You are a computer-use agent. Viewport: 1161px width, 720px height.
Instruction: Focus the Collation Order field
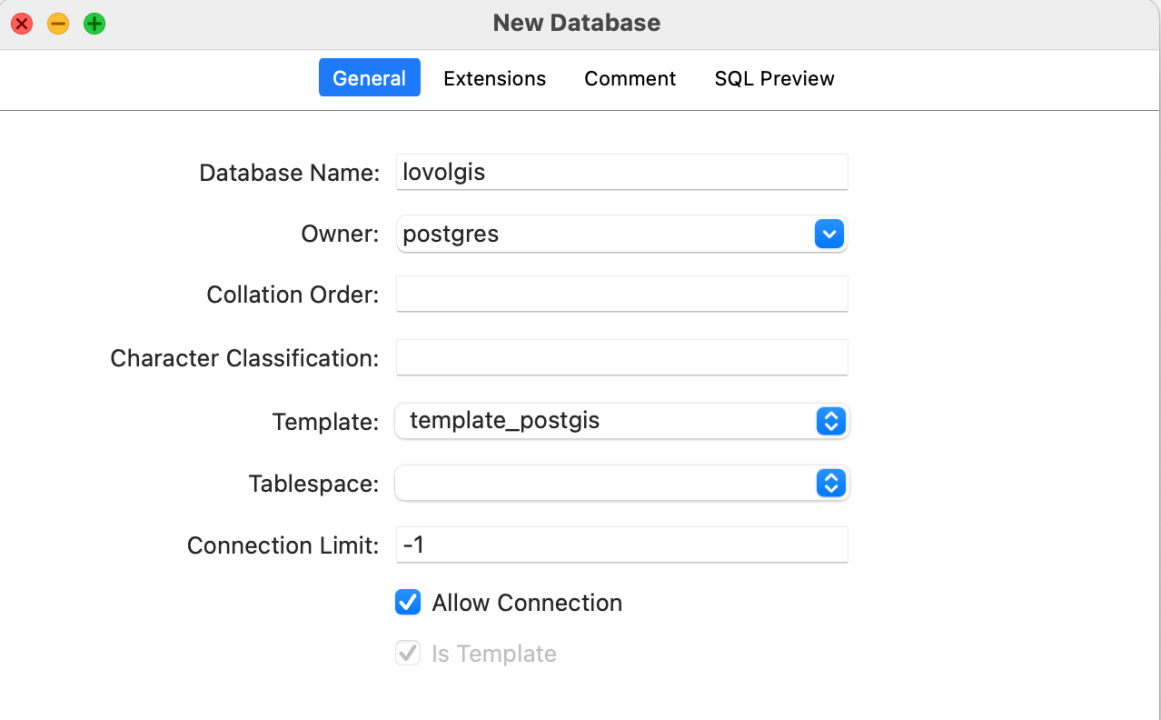[x=621, y=295]
